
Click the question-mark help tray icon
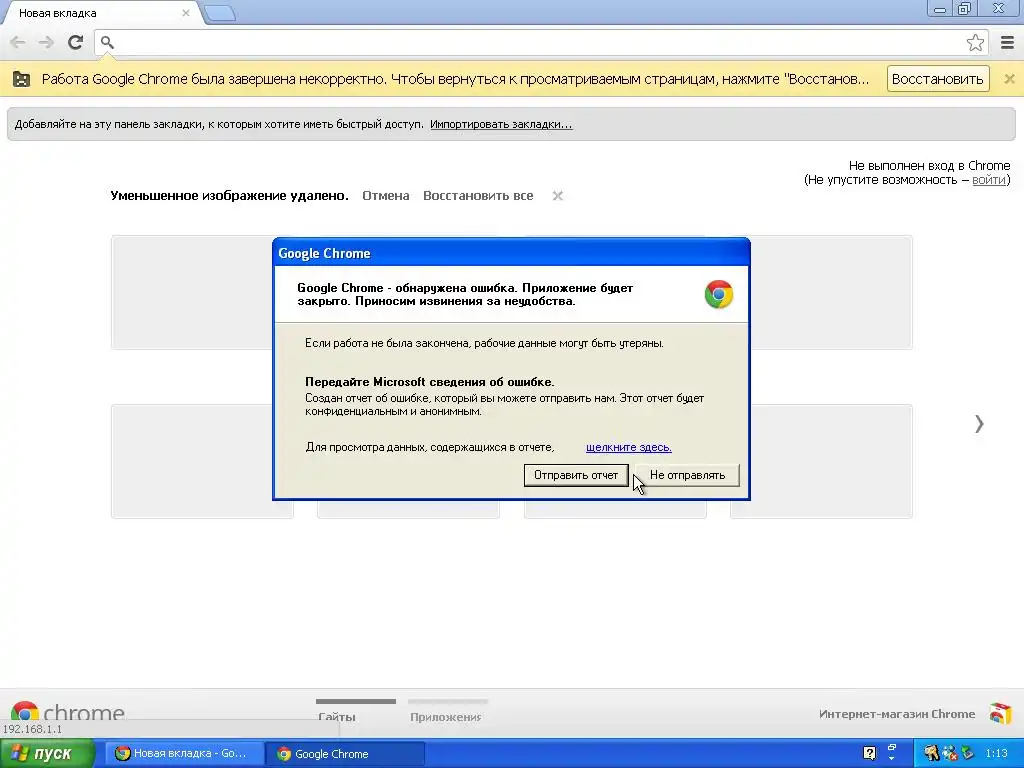coord(869,753)
